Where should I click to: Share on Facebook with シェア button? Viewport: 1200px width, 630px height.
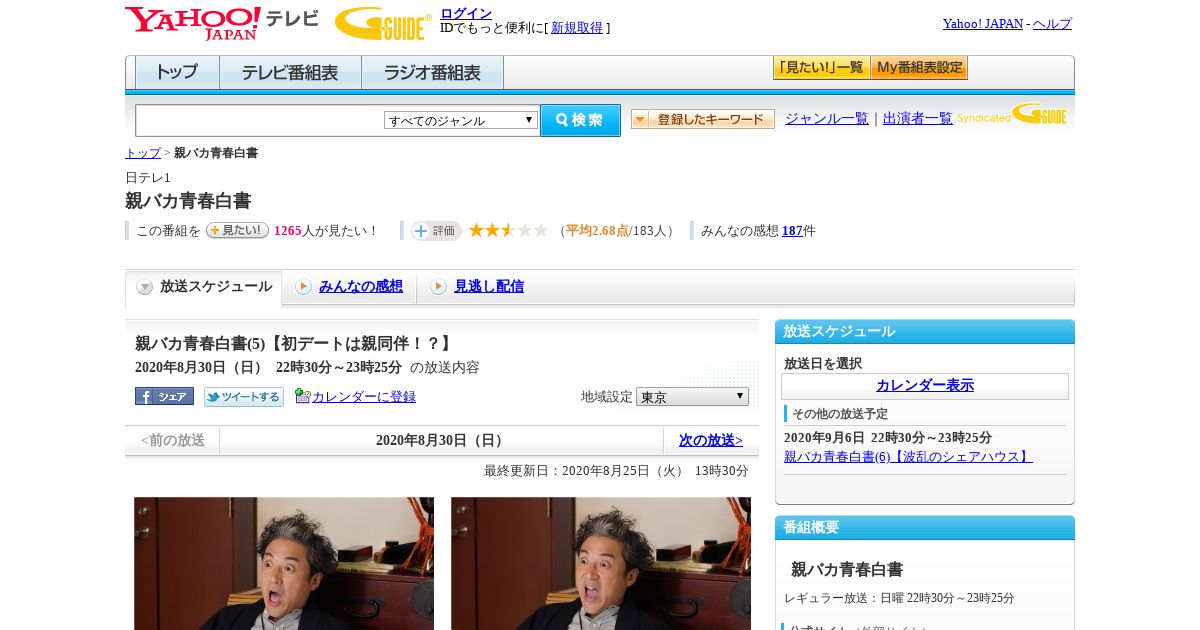164,396
